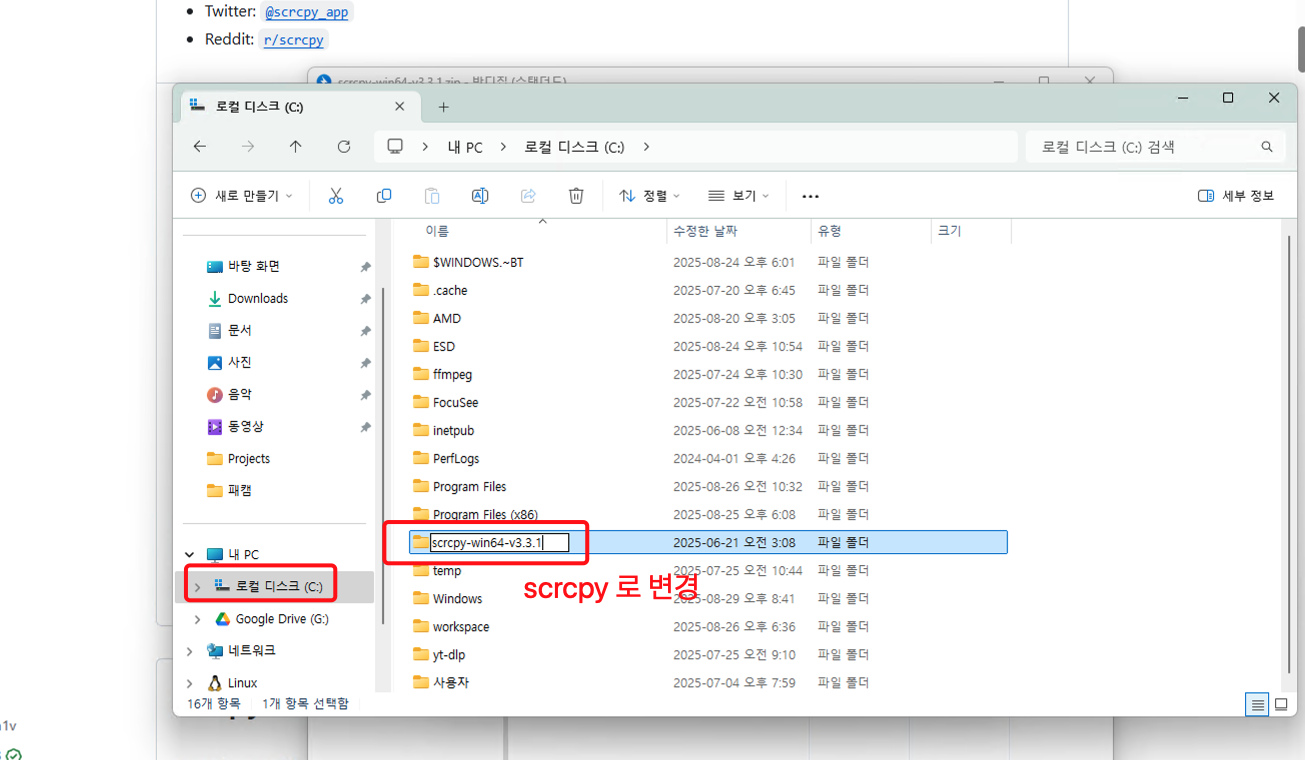The width and height of the screenshot is (1305, 760).
Task: Click the pin icon beside 문서
Action: coord(365,331)
